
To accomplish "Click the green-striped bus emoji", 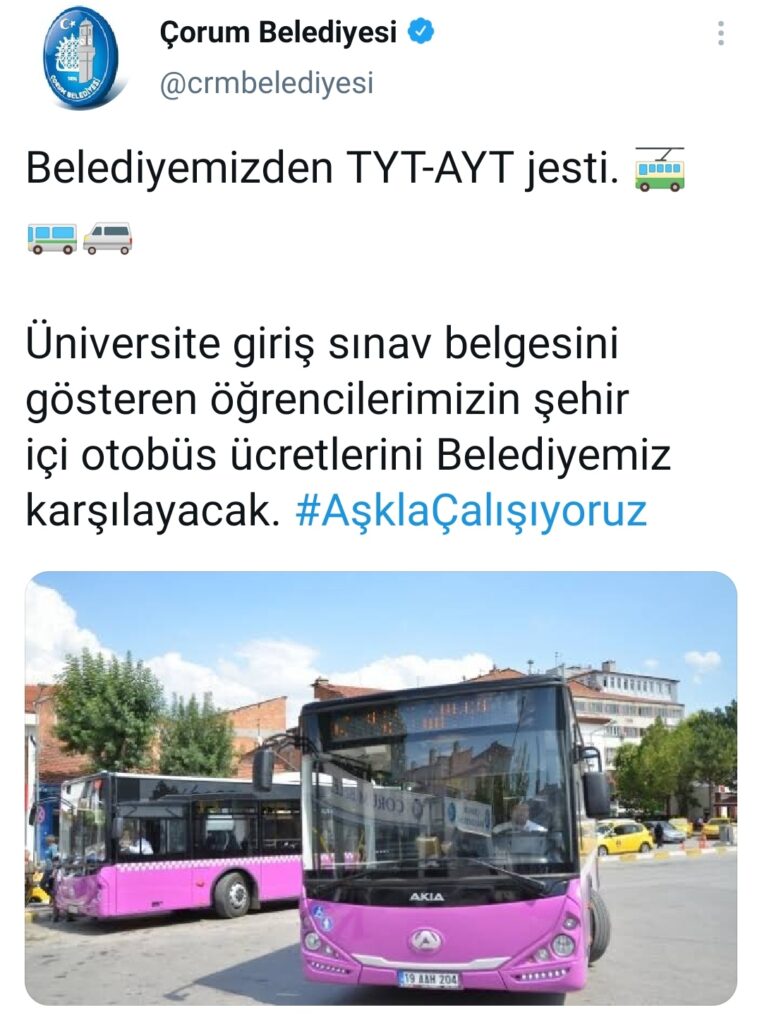I will click(52, 238).
